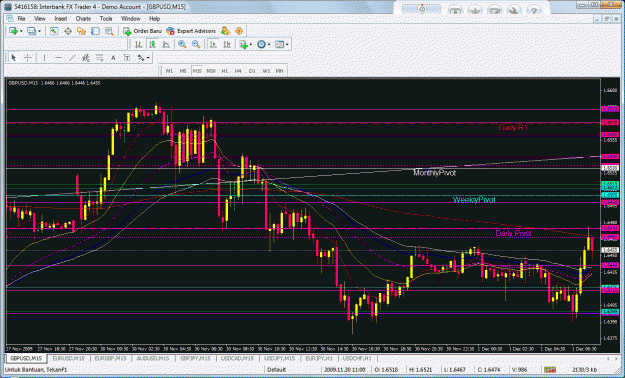This screenshot has width=625, height=378.
Task: Select the Horizontal Line drawing tool
Action: pyautogui.click(x=58, y=58)
